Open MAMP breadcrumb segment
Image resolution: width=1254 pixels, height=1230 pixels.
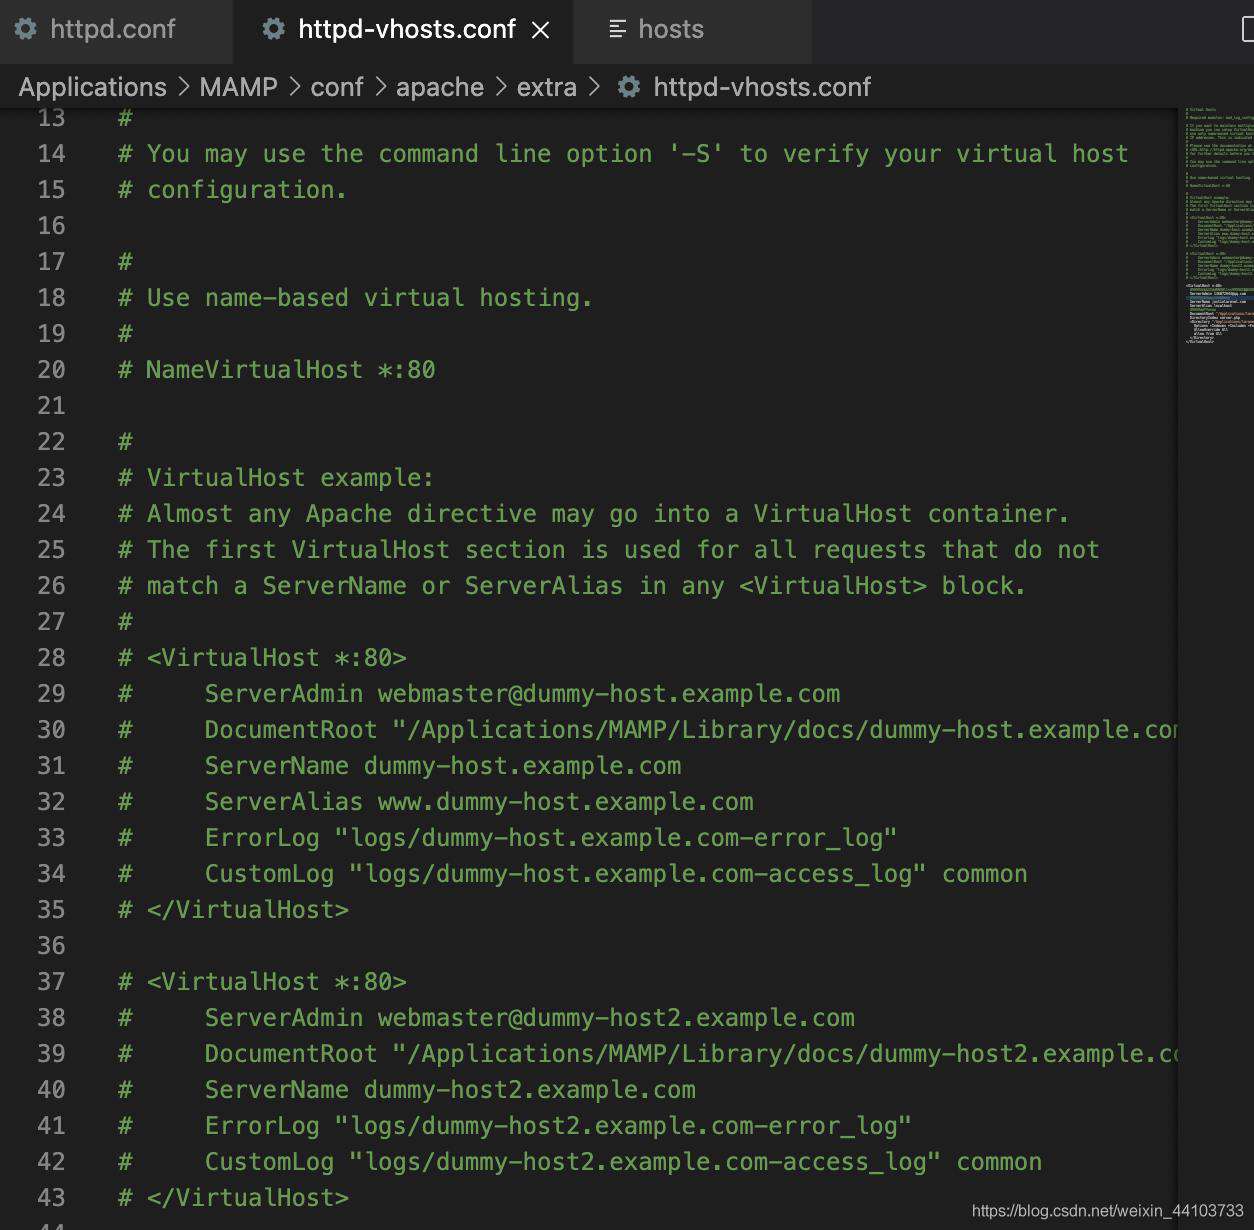coord(238,87)
